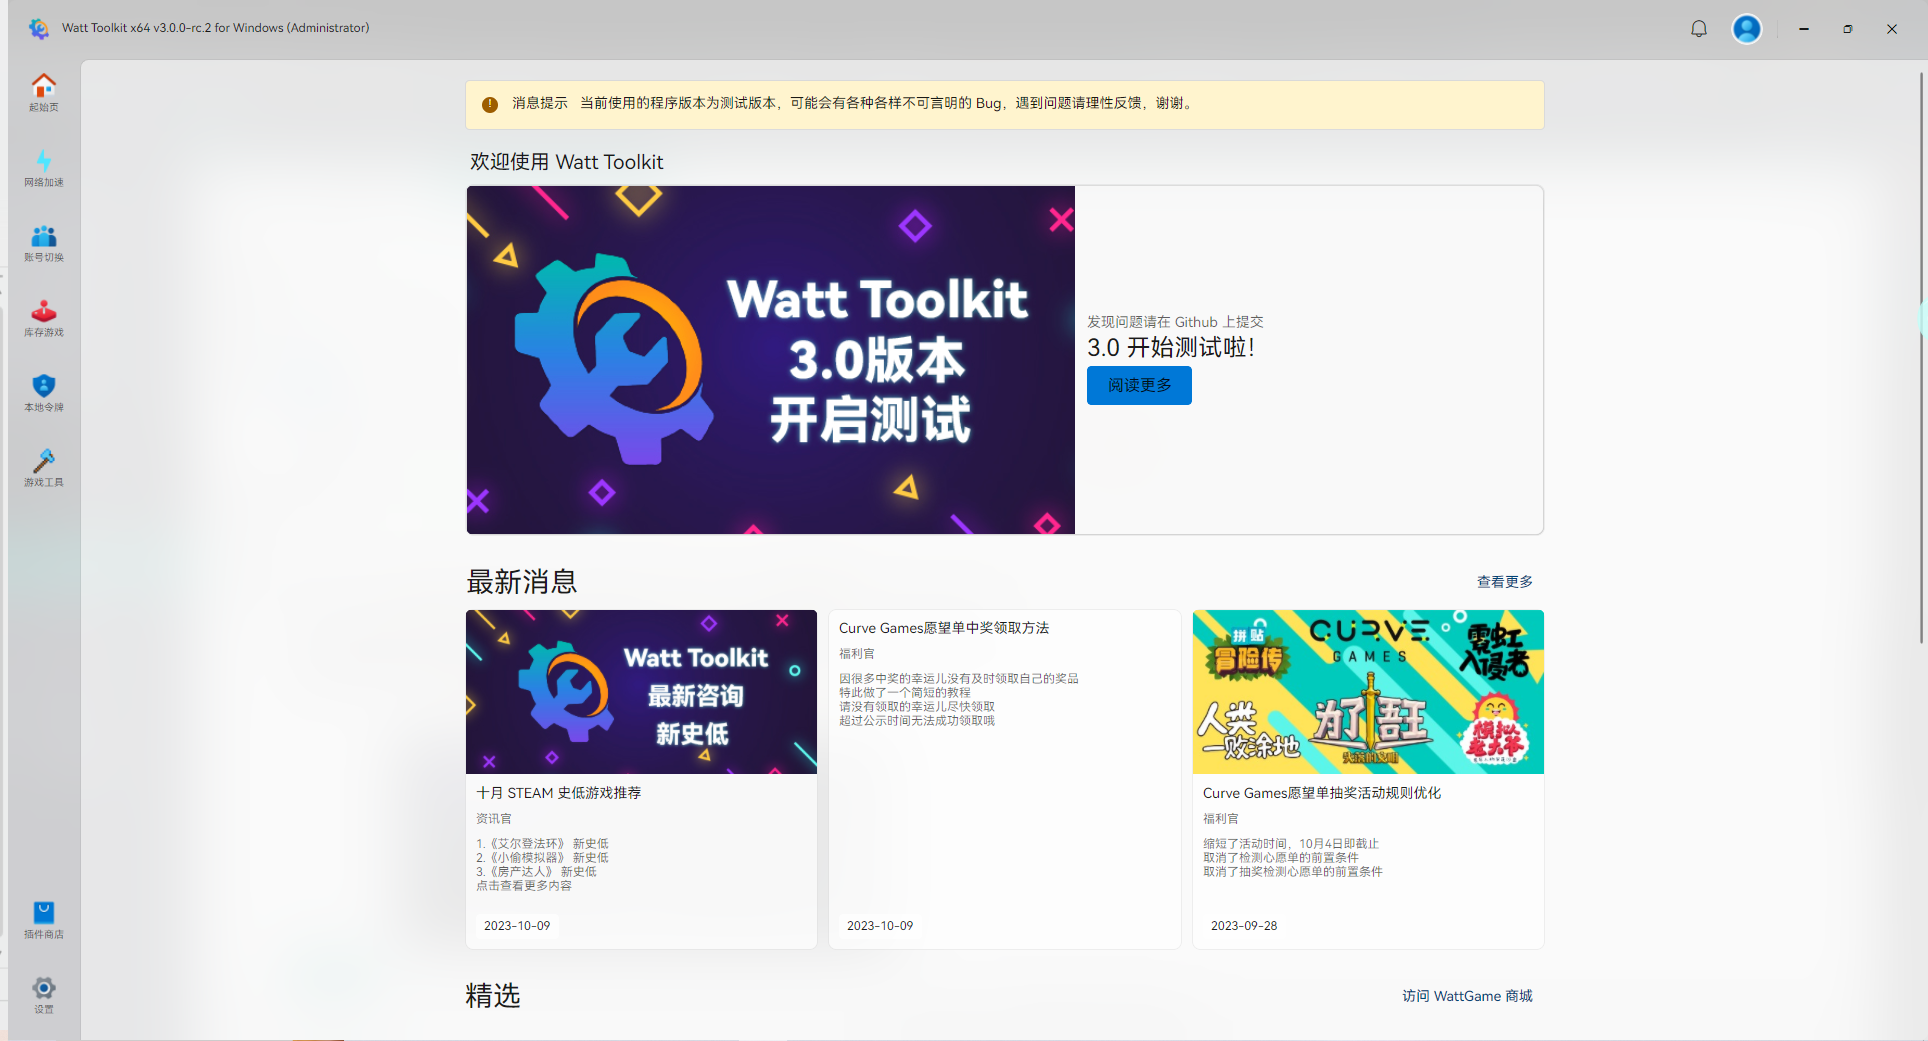Click the scrollbar on the right edge
Viewport: 1928px width, 1041px height.
1921,318
